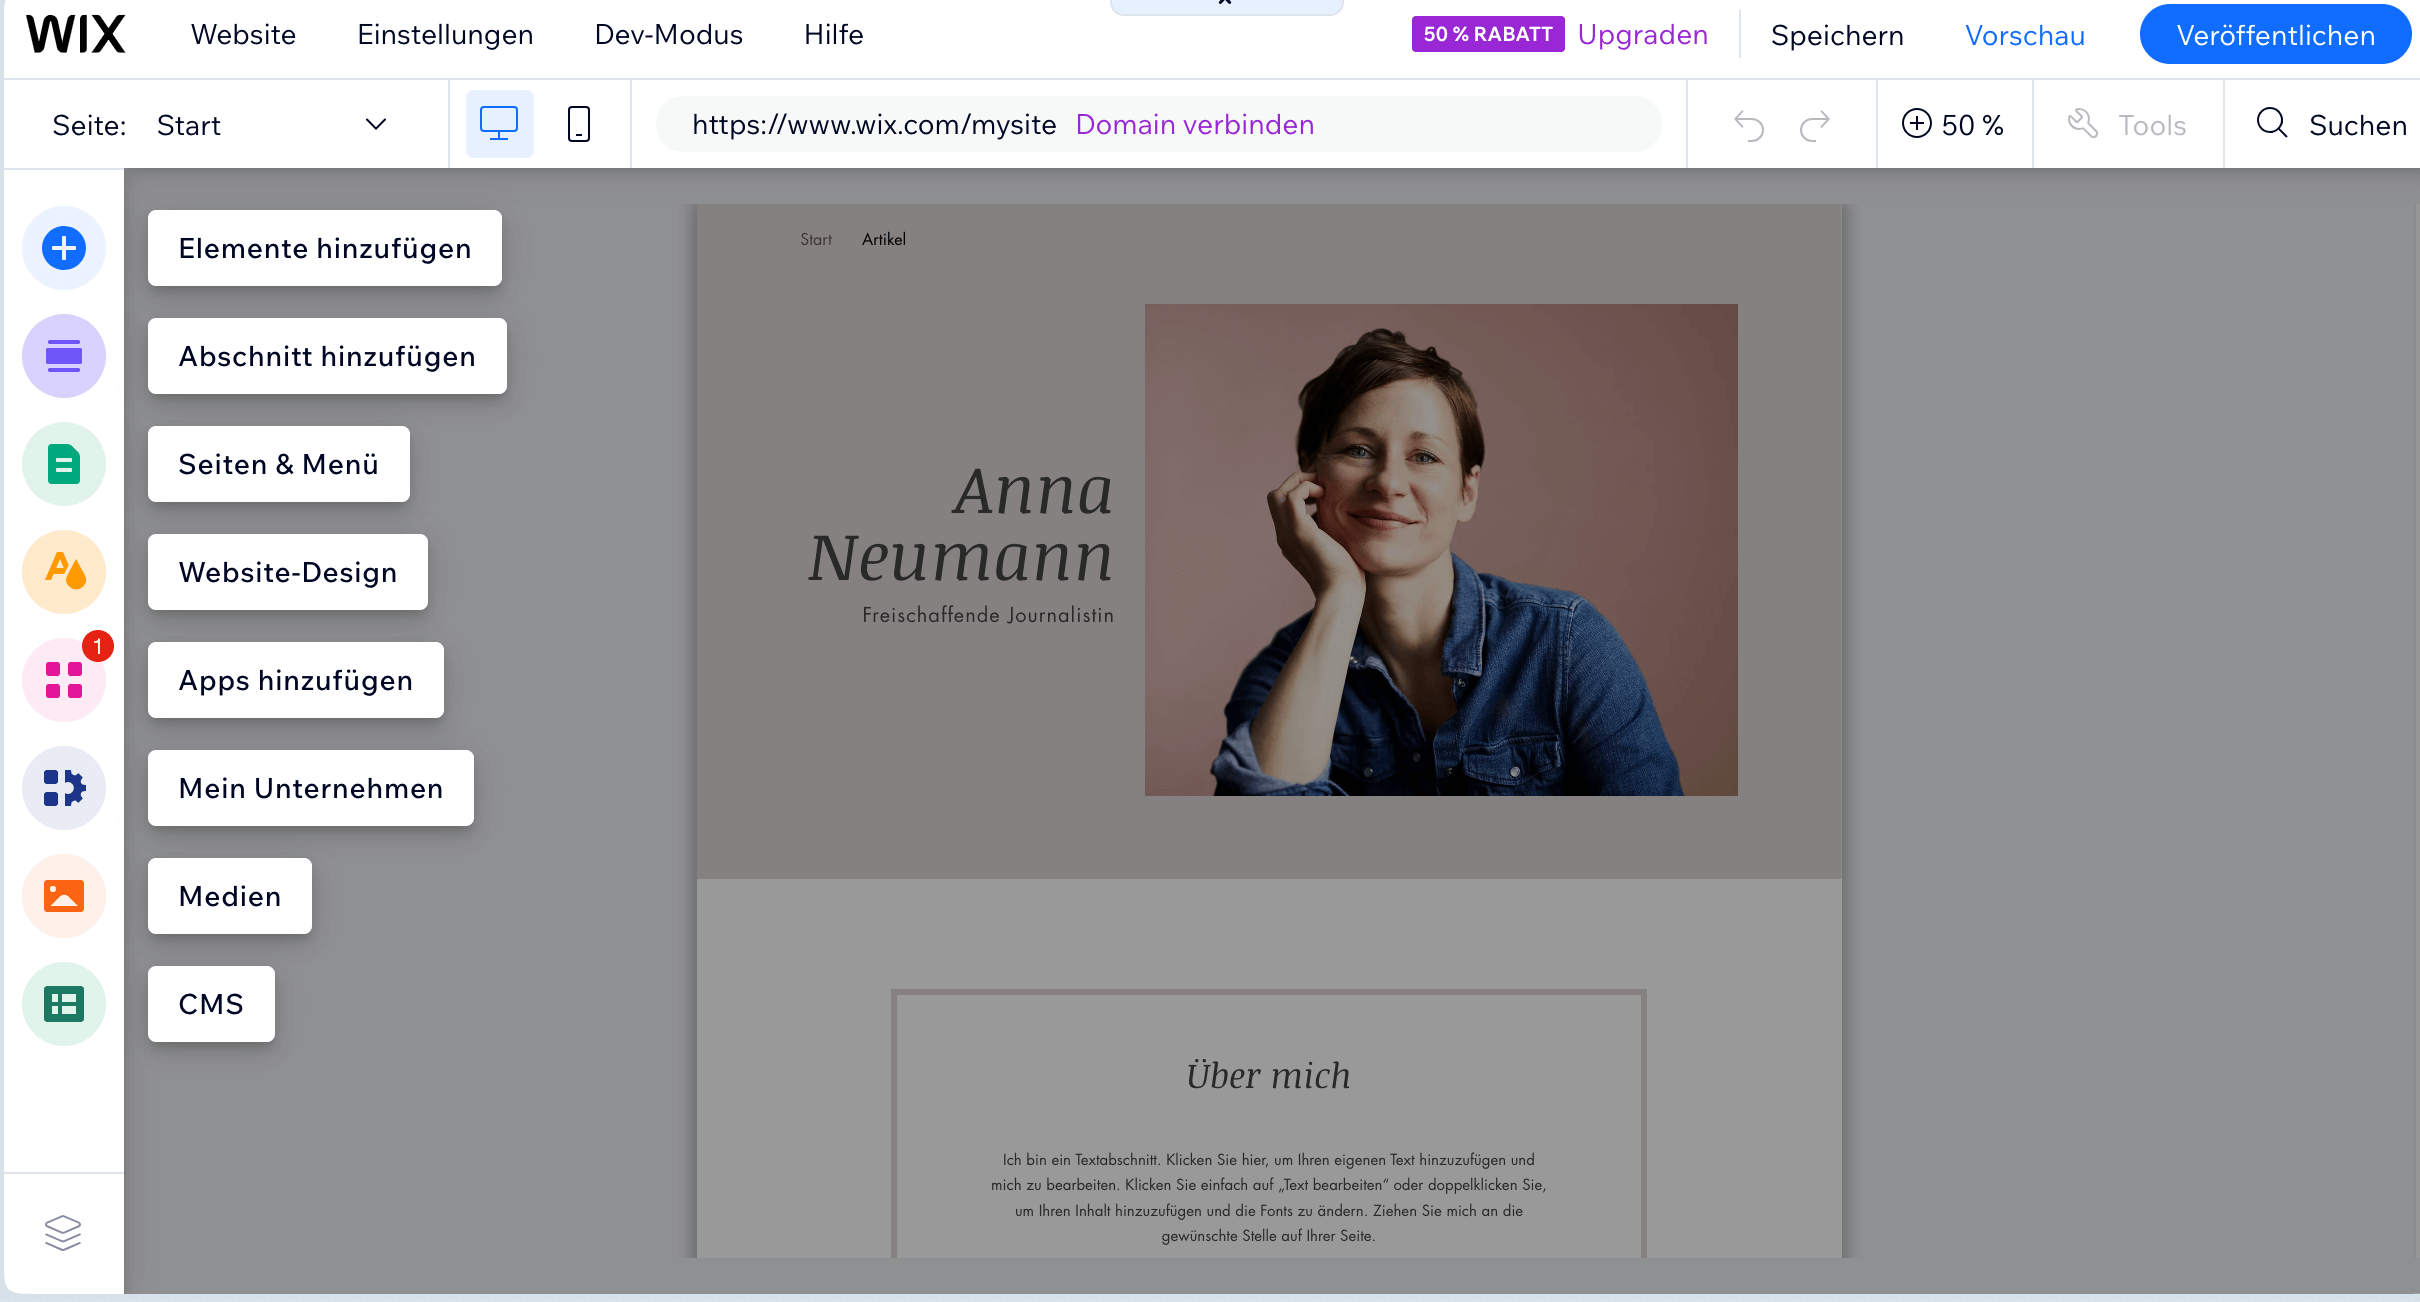The height and width of the screenshot is (1302, 2420).
Task: Click the Upgraden link
Action: point(1643,35)
